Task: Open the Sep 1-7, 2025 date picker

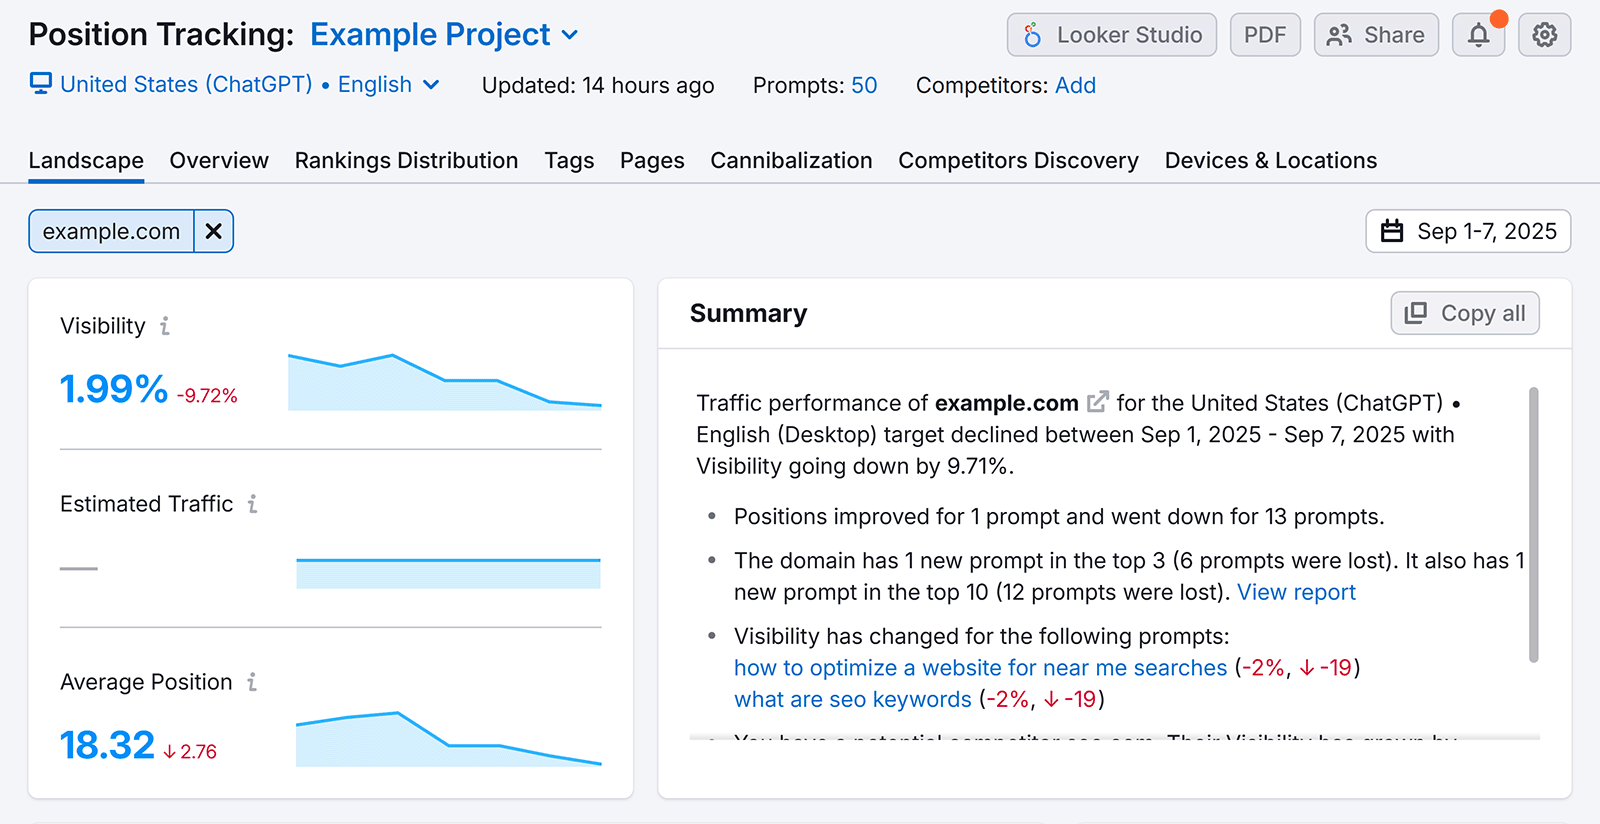Action: pyautogui.click(x=1467, y=231)
